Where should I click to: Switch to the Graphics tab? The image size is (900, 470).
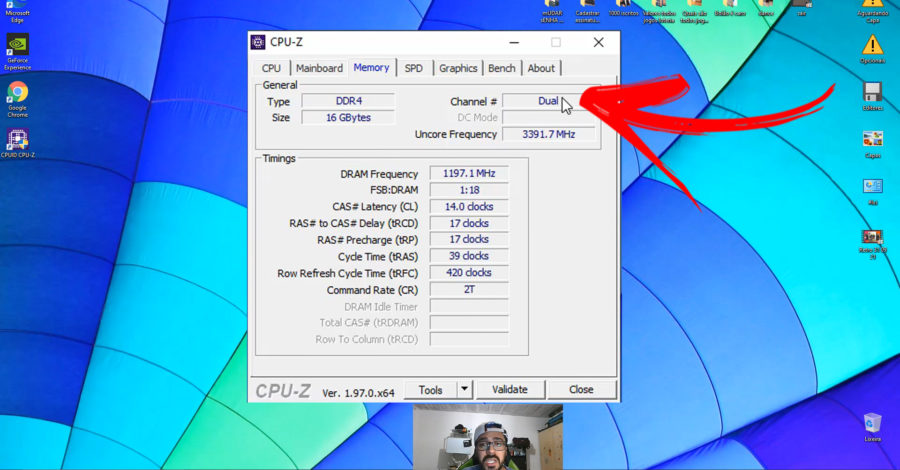point(458,68)
